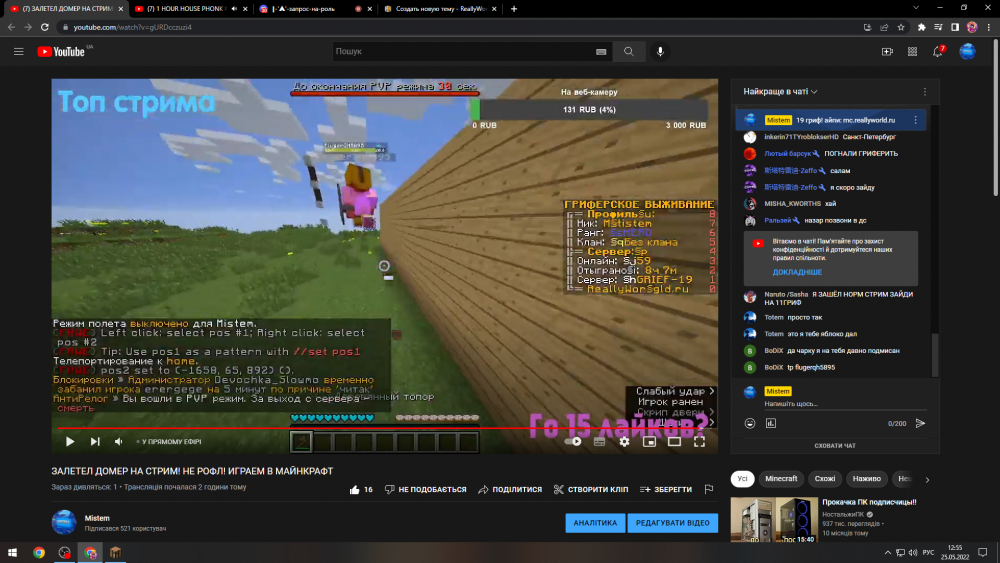This screenshot has height=563, width=1000.
Task: Create a poll icon in chat
Action: 771,423
